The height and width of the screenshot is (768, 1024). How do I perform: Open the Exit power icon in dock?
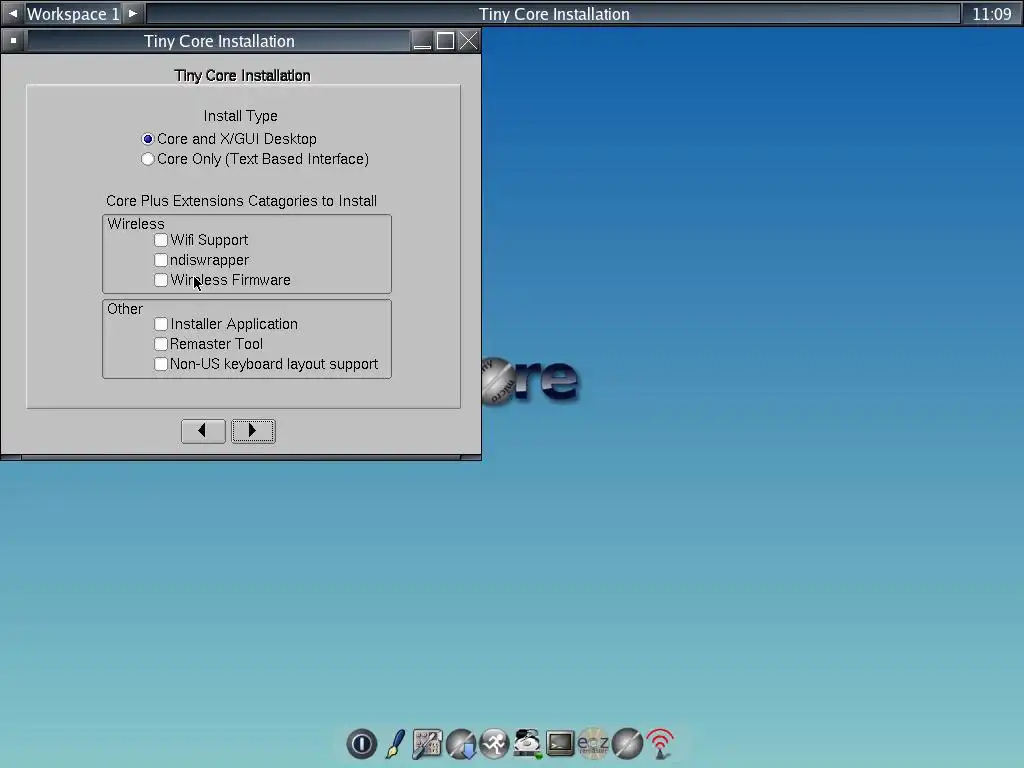[362, 744]
